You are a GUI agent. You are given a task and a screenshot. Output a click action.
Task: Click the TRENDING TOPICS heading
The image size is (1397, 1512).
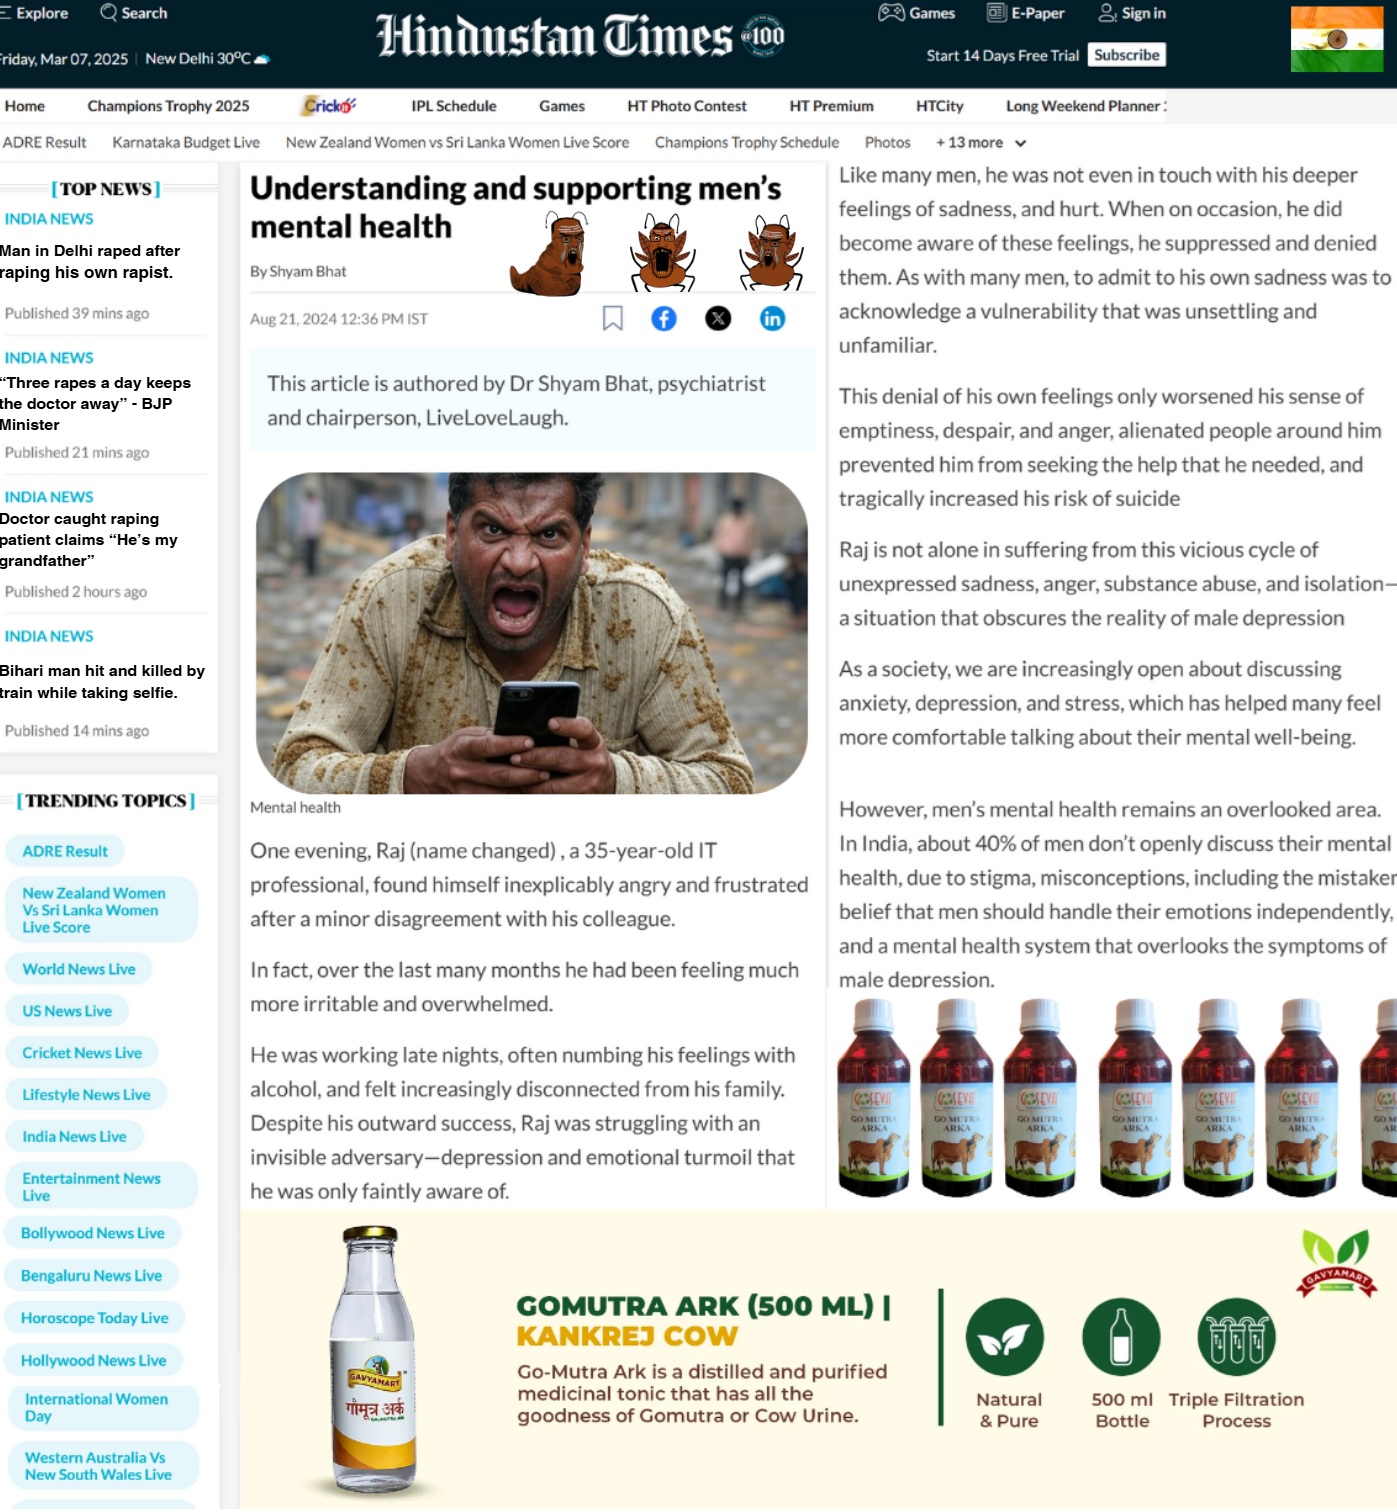pos(106,801)
